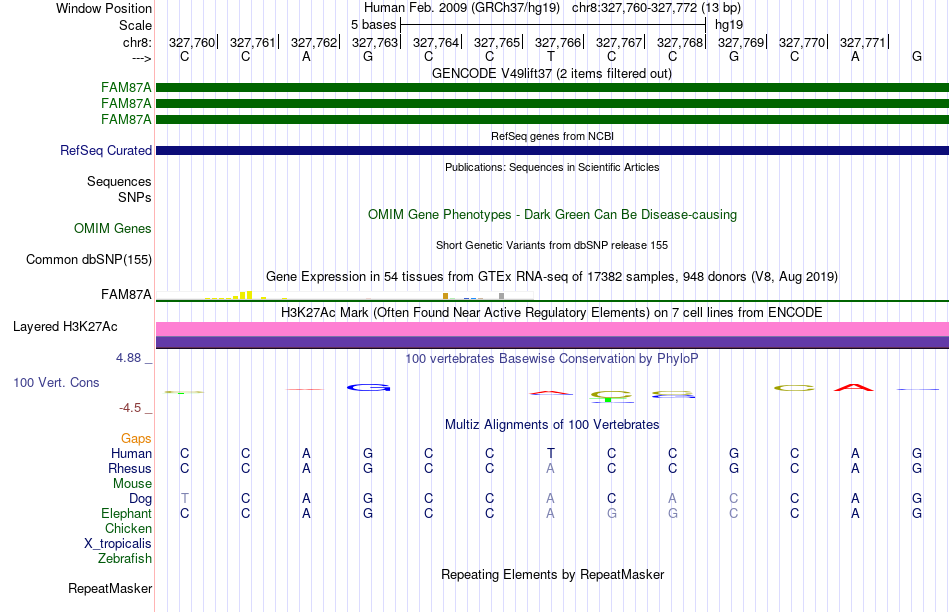Click the Common dbSNP(155) track label
Image resolution: width=950 pixels, height=612 pixels.
(89, 259)
